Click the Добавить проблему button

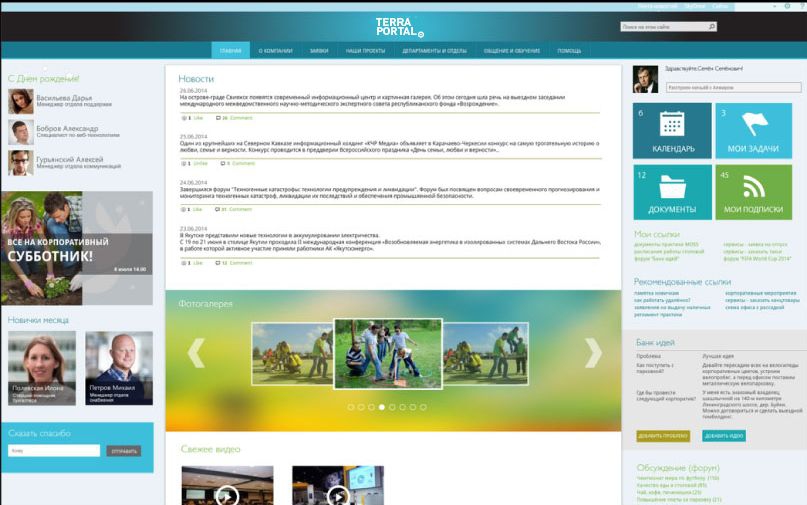point(663,436)
